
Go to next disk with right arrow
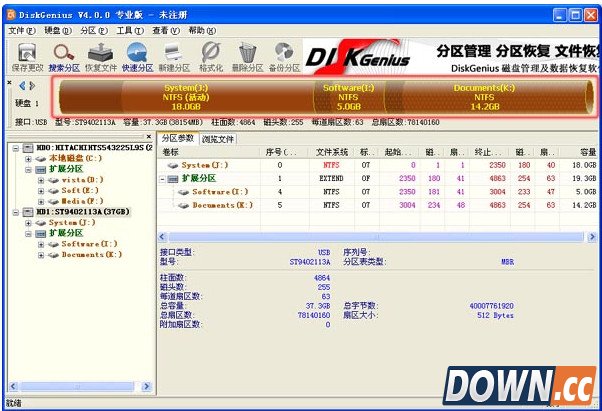pyautogui.click(x=32, y=87)
